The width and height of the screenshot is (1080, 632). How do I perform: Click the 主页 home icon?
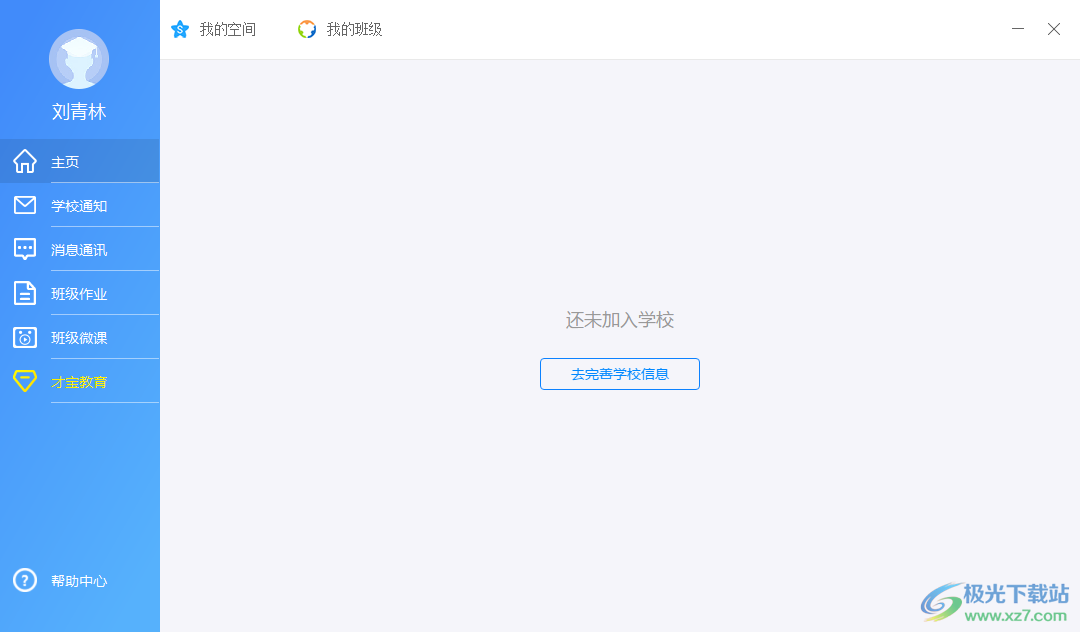(24, 161)
